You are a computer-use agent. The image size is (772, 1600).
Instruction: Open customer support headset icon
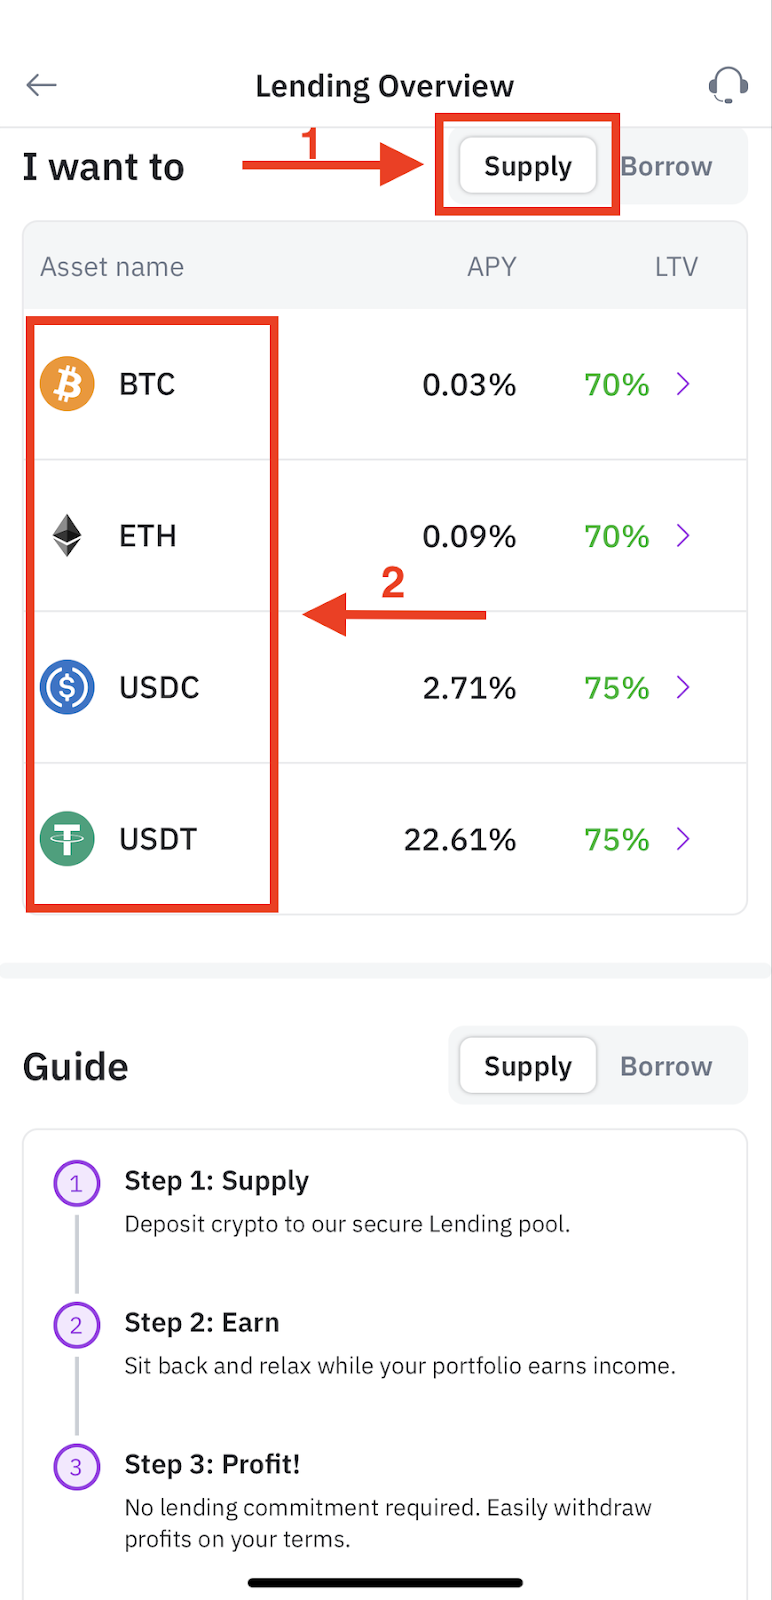(x=728, y=86)
